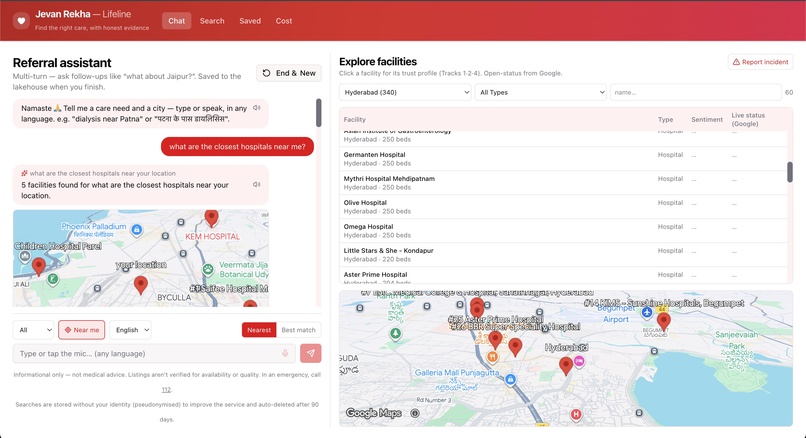The height and width of the screenshot is (438, 806).
Task: Click the Live status (Google) column header
Action: 748,119
